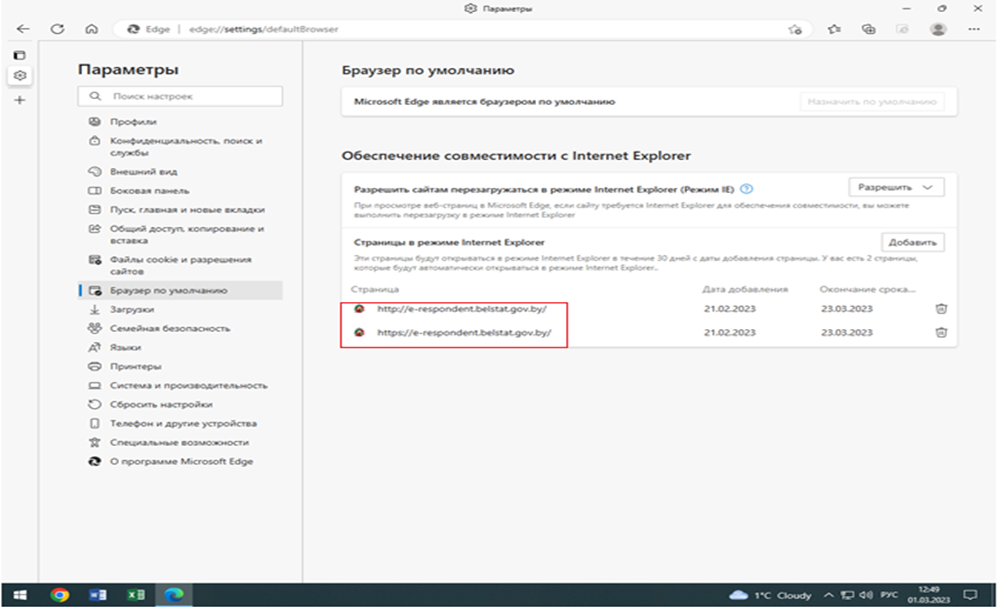Launch Google Chrome from the taskbar
Image resolution: width=999 pixels, height=608 pixels.
click(60, 595)
